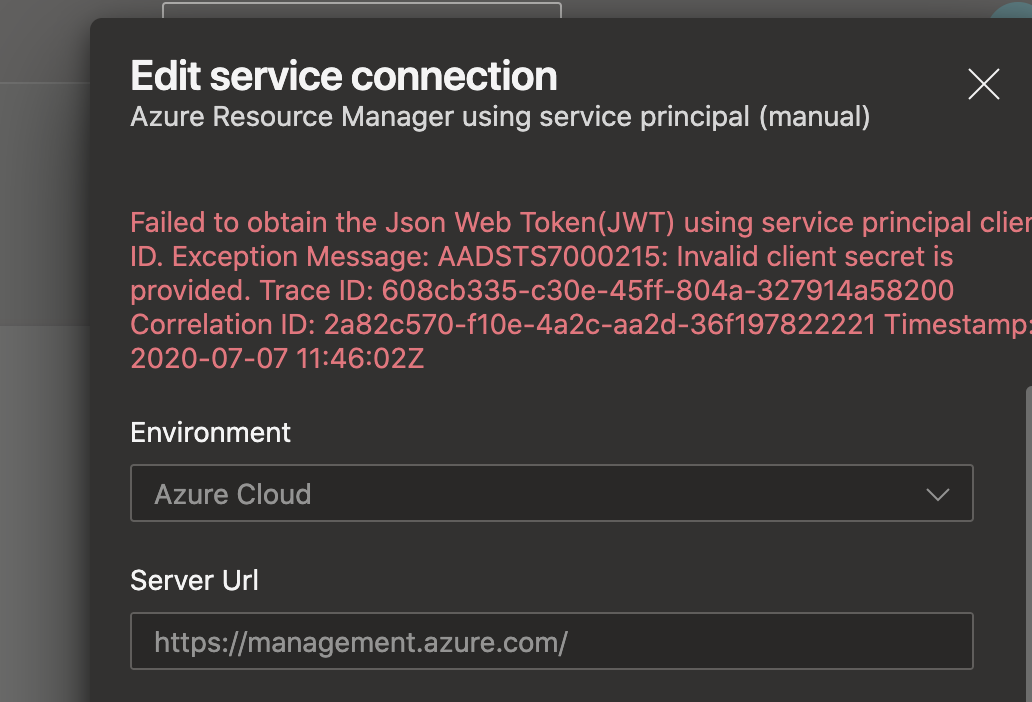The height and width of the screenshot is (702, 1032).
Task: Select Azure Cloud in the Environment field
Action: pos(232,493)
